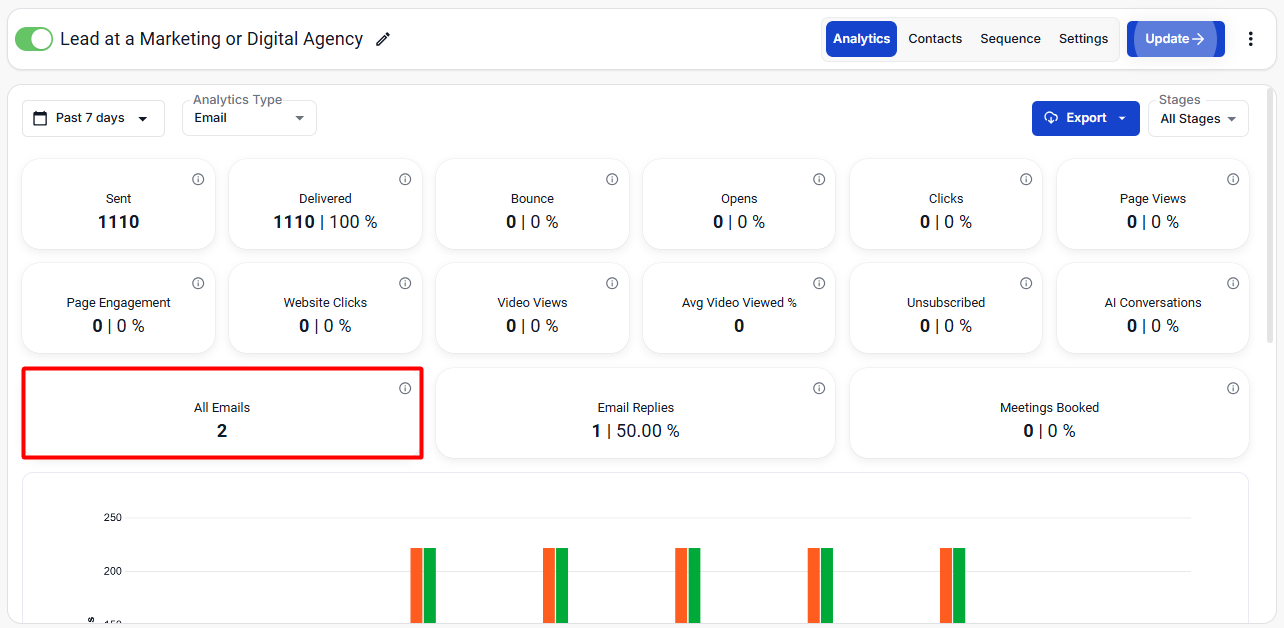Open the Sequence tab
Screen dimensions: 1284x628
tap(1010, 39)
